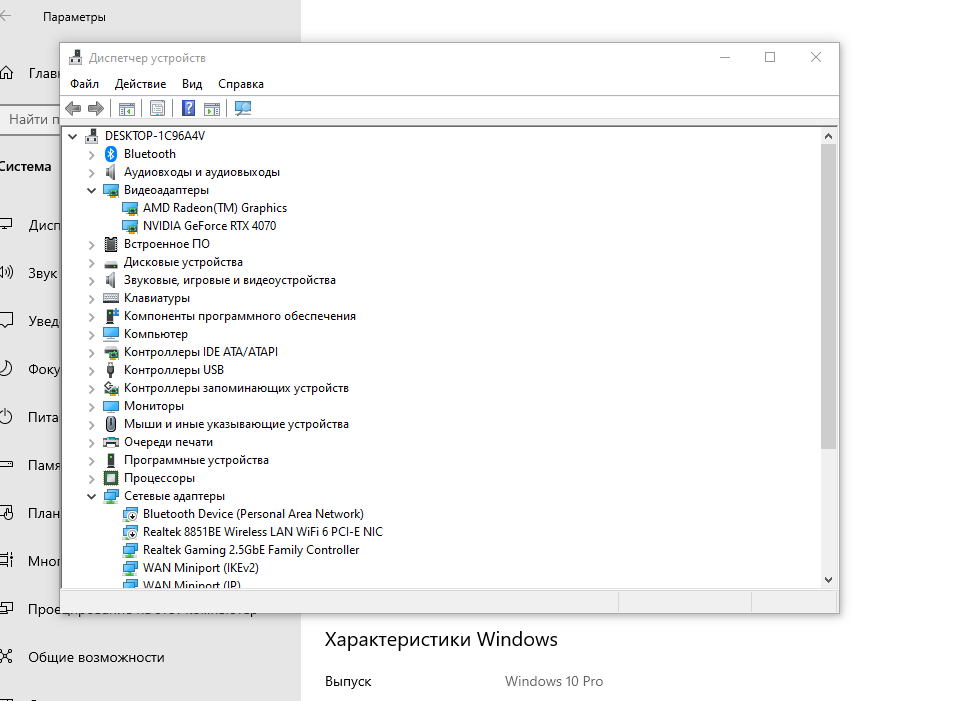
Task: Expand the Процессоры category
Action: 92,479
